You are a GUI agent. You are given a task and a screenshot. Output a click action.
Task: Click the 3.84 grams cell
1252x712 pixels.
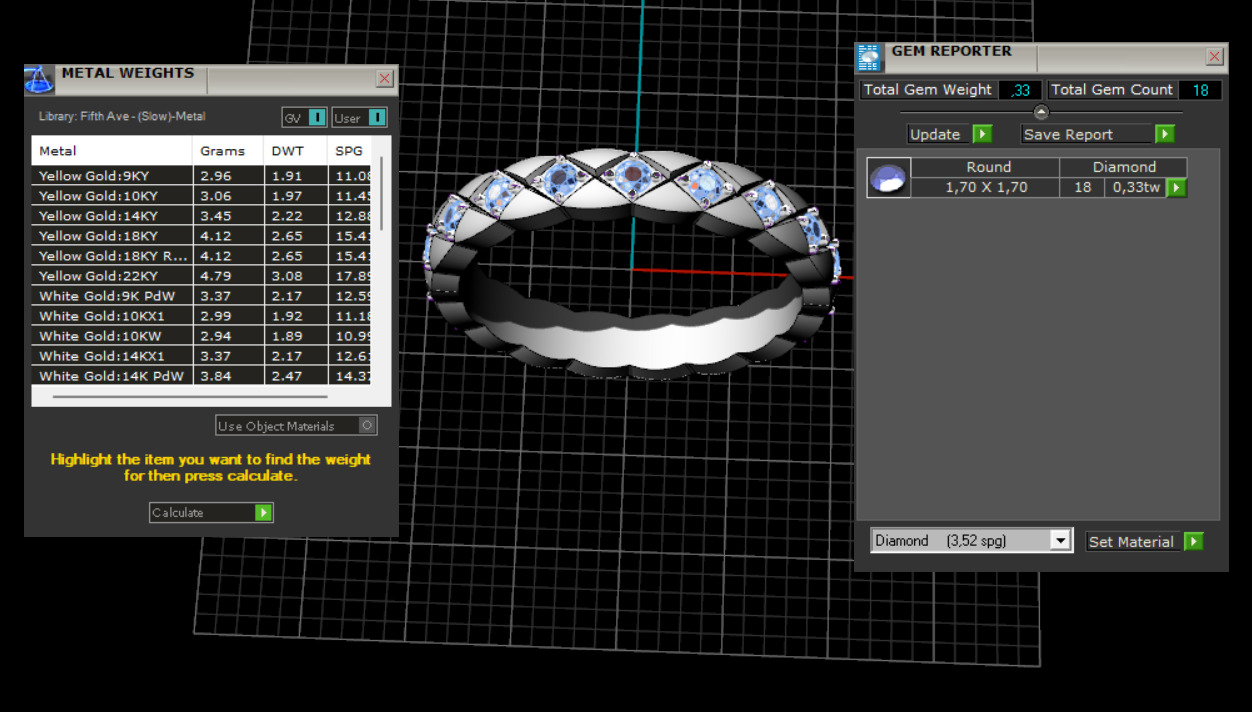[x=227, y=376]
